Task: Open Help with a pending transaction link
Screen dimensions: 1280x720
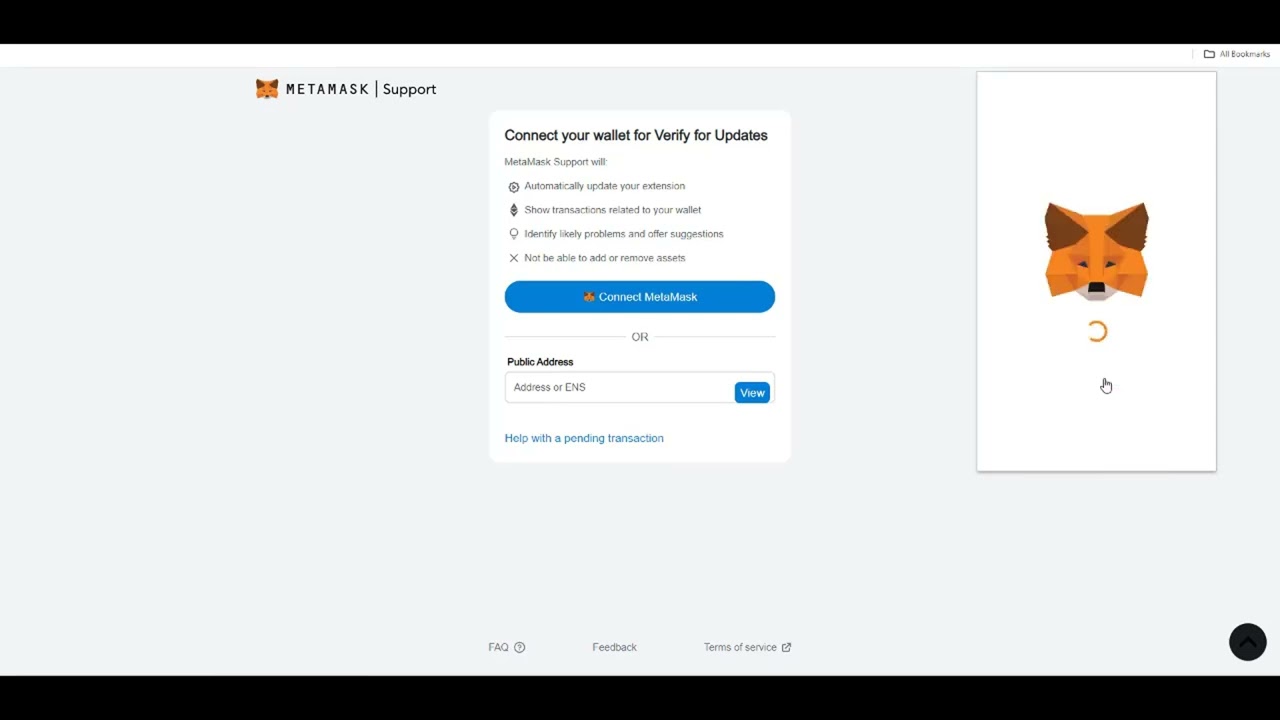Action: [584, 438]
